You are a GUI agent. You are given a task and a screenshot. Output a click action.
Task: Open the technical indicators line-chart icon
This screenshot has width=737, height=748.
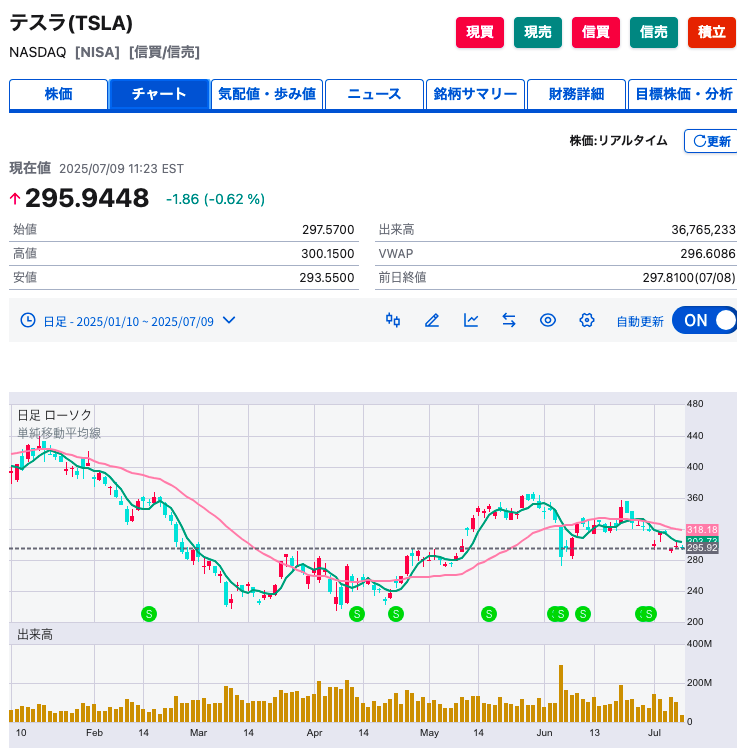[470, 320]
